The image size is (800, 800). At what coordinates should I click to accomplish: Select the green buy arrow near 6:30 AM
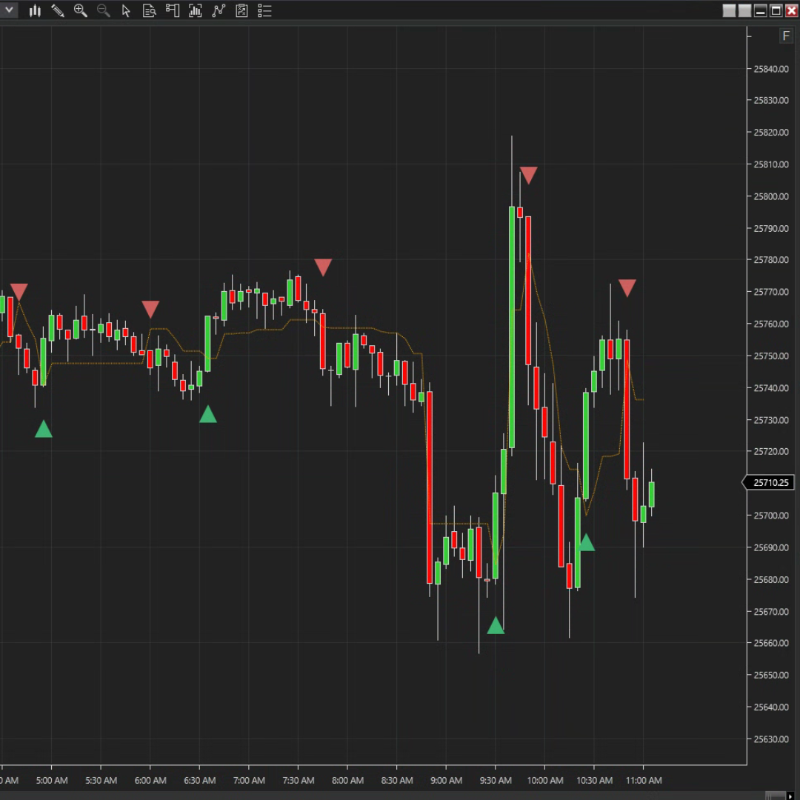coord(208,414)
